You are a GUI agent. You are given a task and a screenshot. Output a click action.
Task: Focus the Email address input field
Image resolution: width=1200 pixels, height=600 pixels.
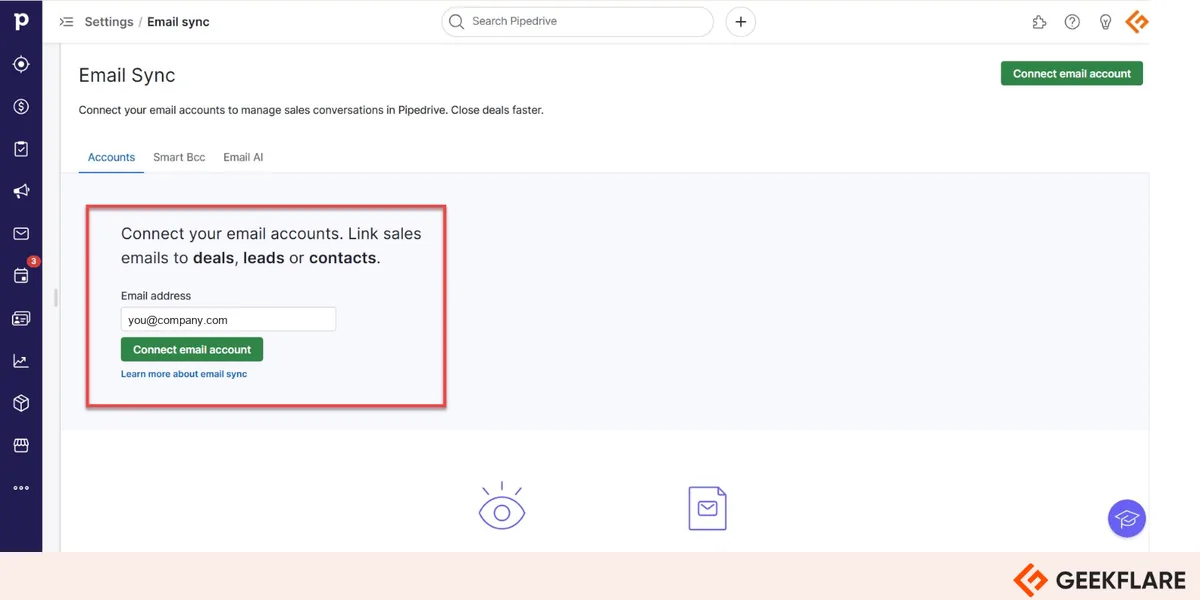click(x=228, y=320)
